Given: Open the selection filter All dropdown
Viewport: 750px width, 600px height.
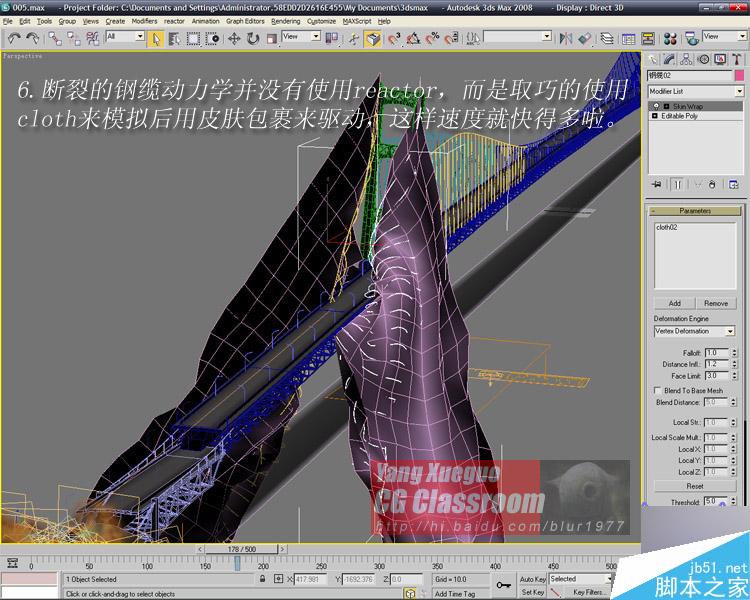Looking at the screenshot, I should pos(125,36).
